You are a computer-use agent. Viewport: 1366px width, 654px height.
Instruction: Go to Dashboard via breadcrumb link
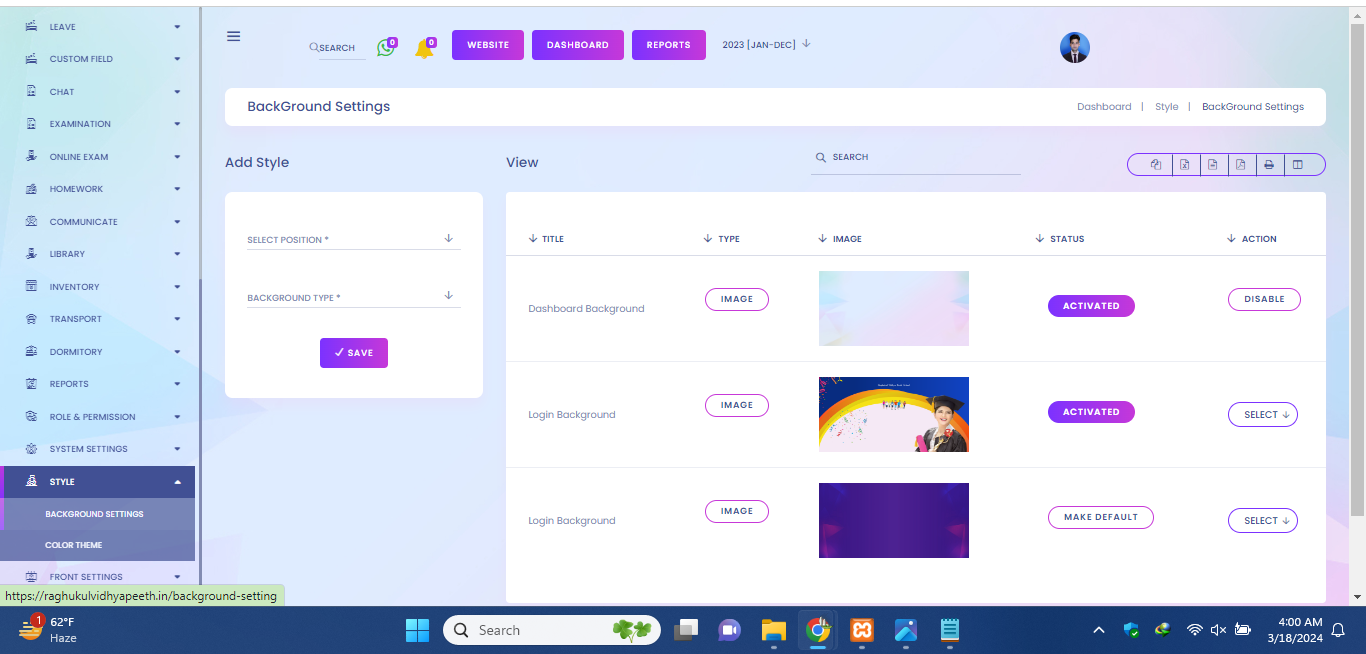pyautogui.click(x=1104, y=107)
